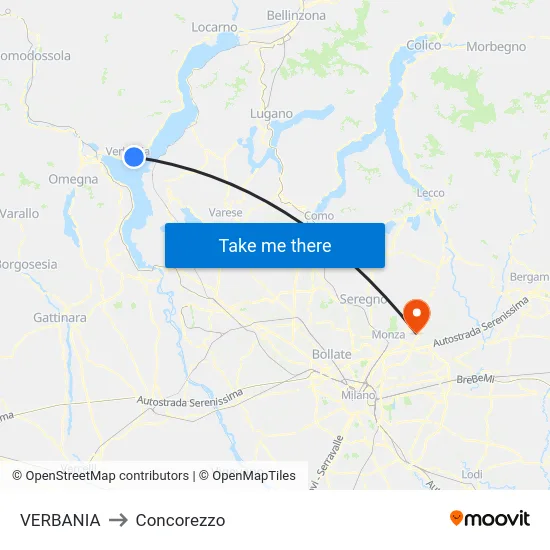Select the blue origin marker at Verbania
Screen dimensions: 550x550
point(134,157)
